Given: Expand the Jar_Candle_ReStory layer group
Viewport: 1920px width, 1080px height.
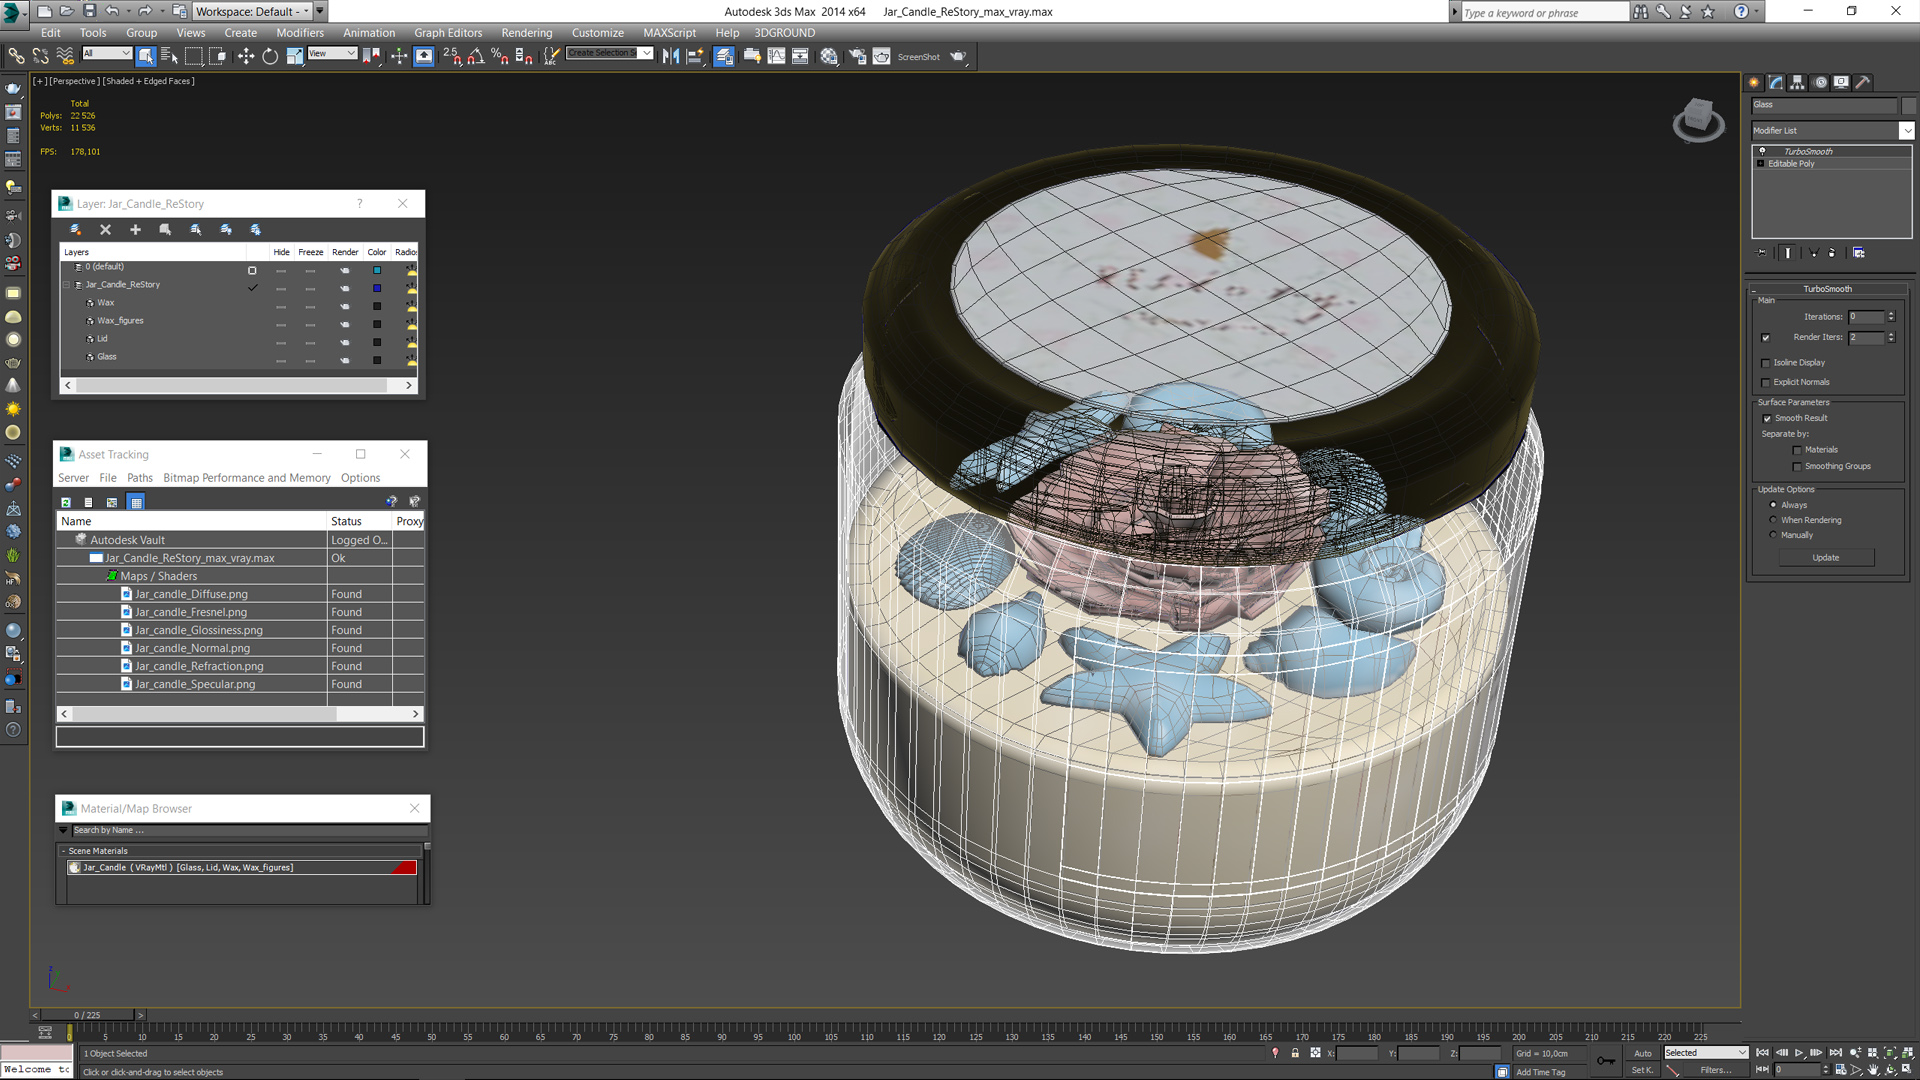Looking at the screenshot, I should tap(67, 285).
